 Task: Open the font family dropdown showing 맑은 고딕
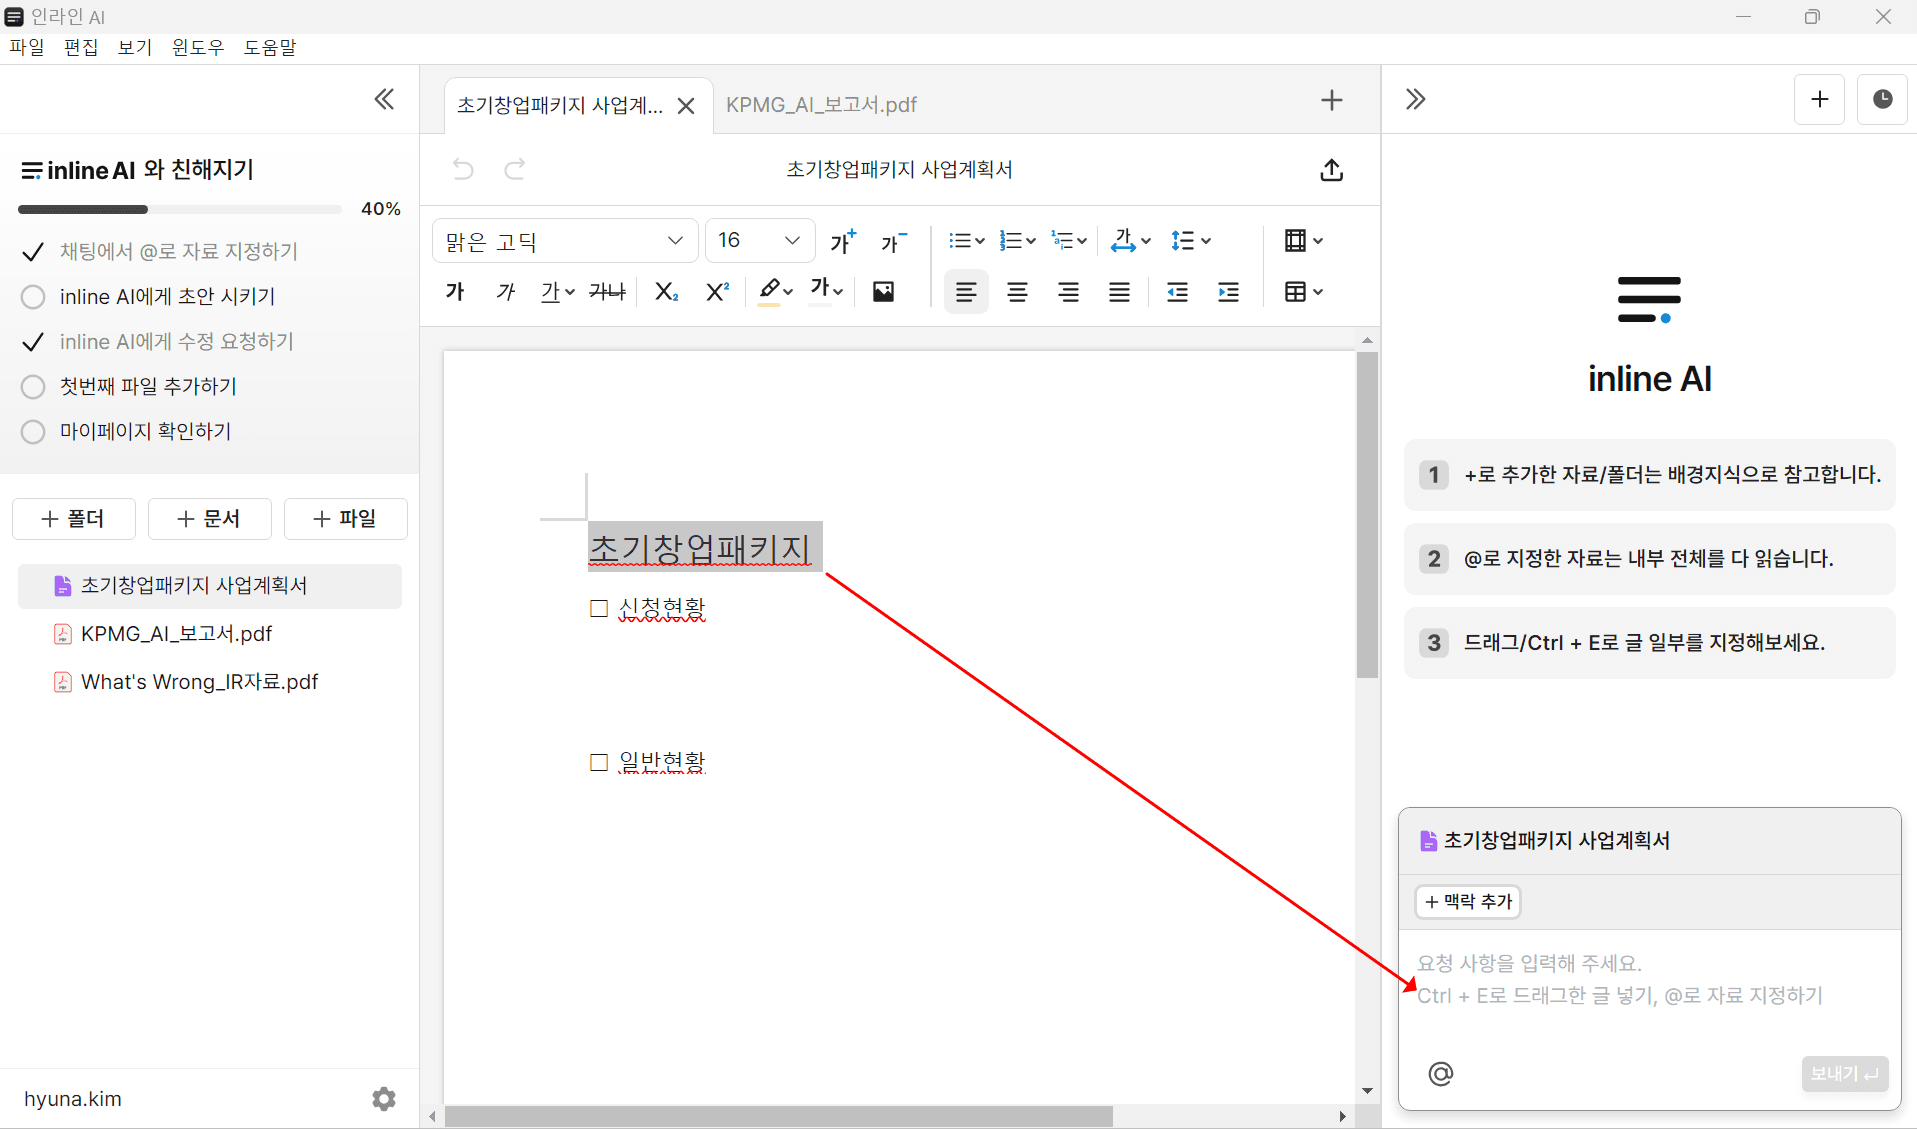[x=563, y=240]
